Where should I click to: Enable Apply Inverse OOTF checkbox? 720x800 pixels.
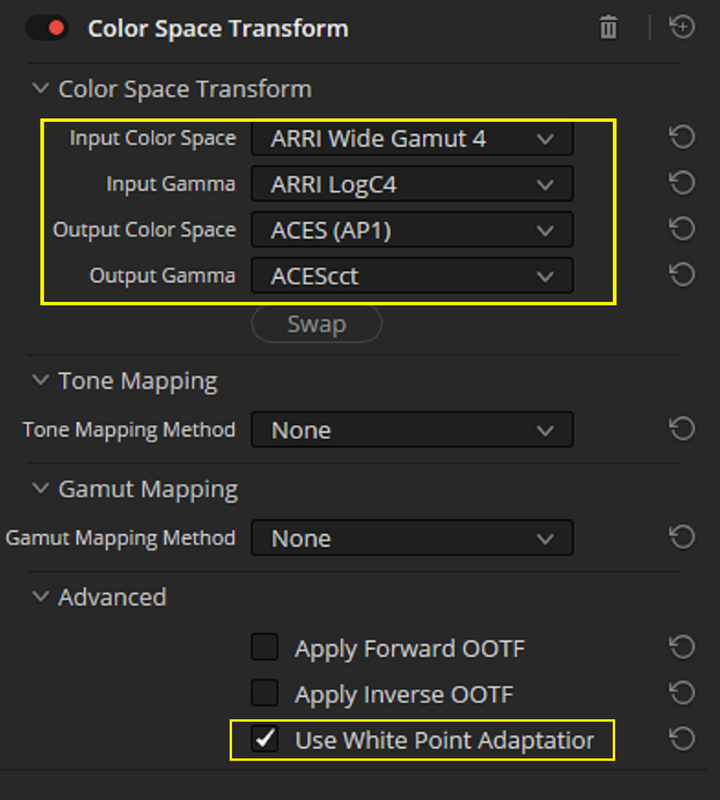click(x=265, y=693)
